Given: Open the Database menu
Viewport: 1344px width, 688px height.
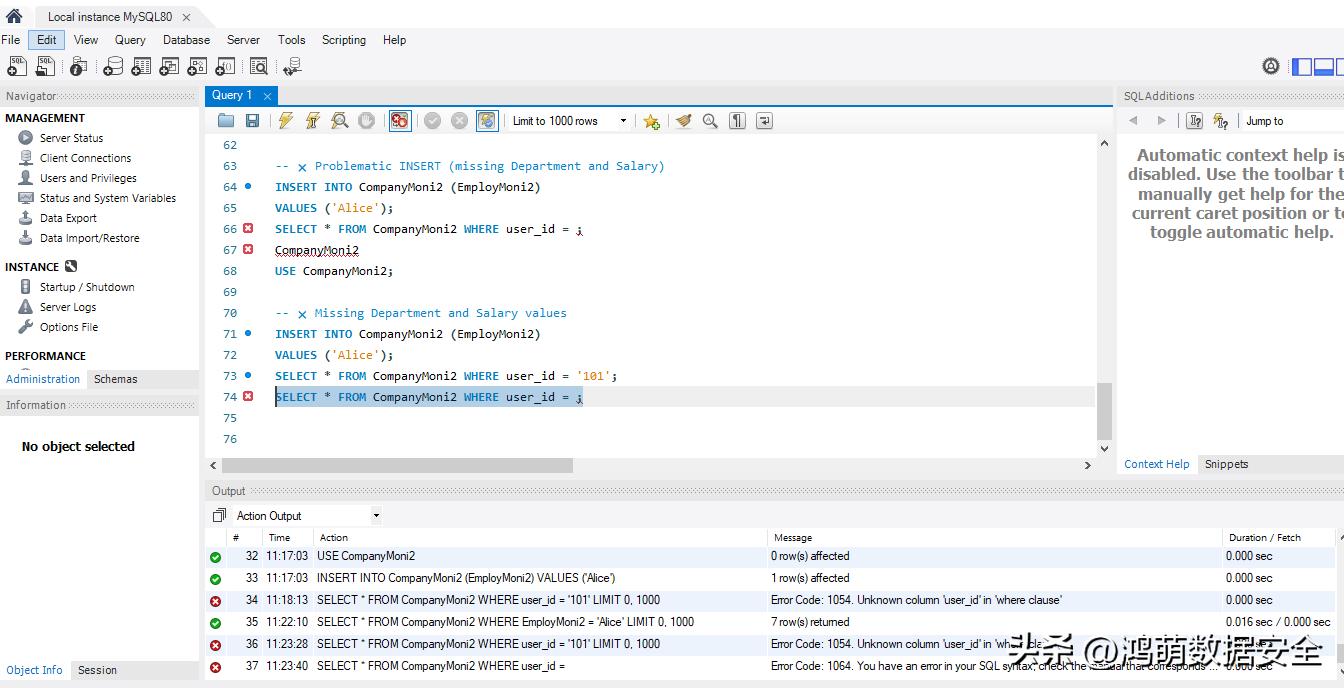Looking at the screenshot, I should click(x=186, y=40).
